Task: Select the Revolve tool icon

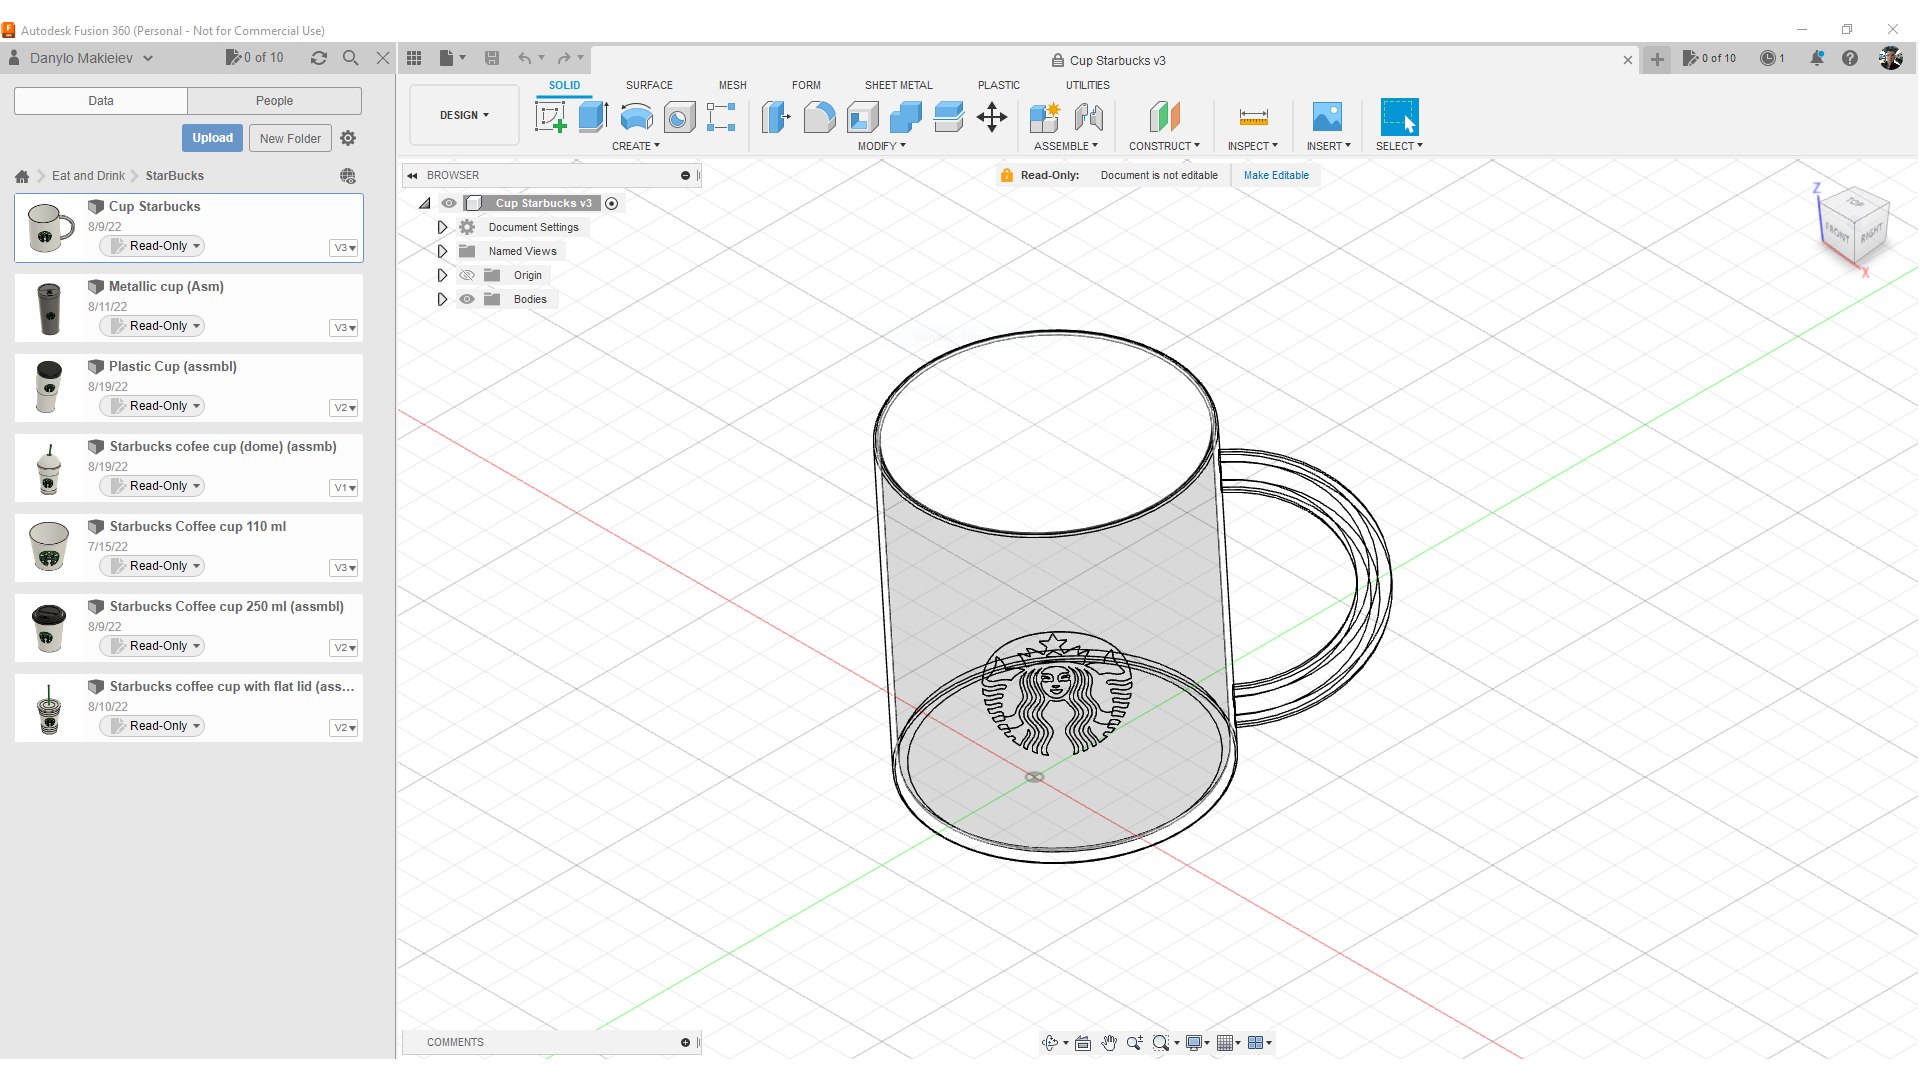Action: coord(636,117)
